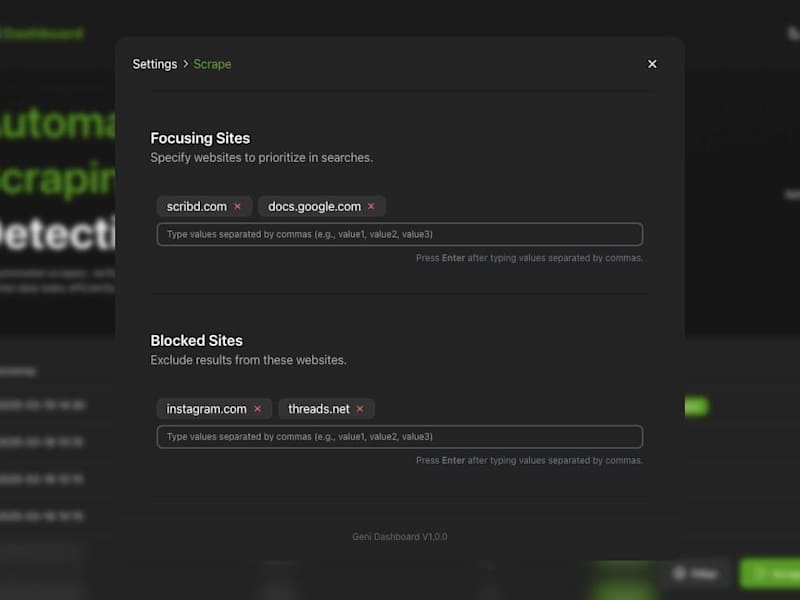Screen dimensions: 800x600
Task: Select the scribd.com tag label
Action: pos(196,207)
